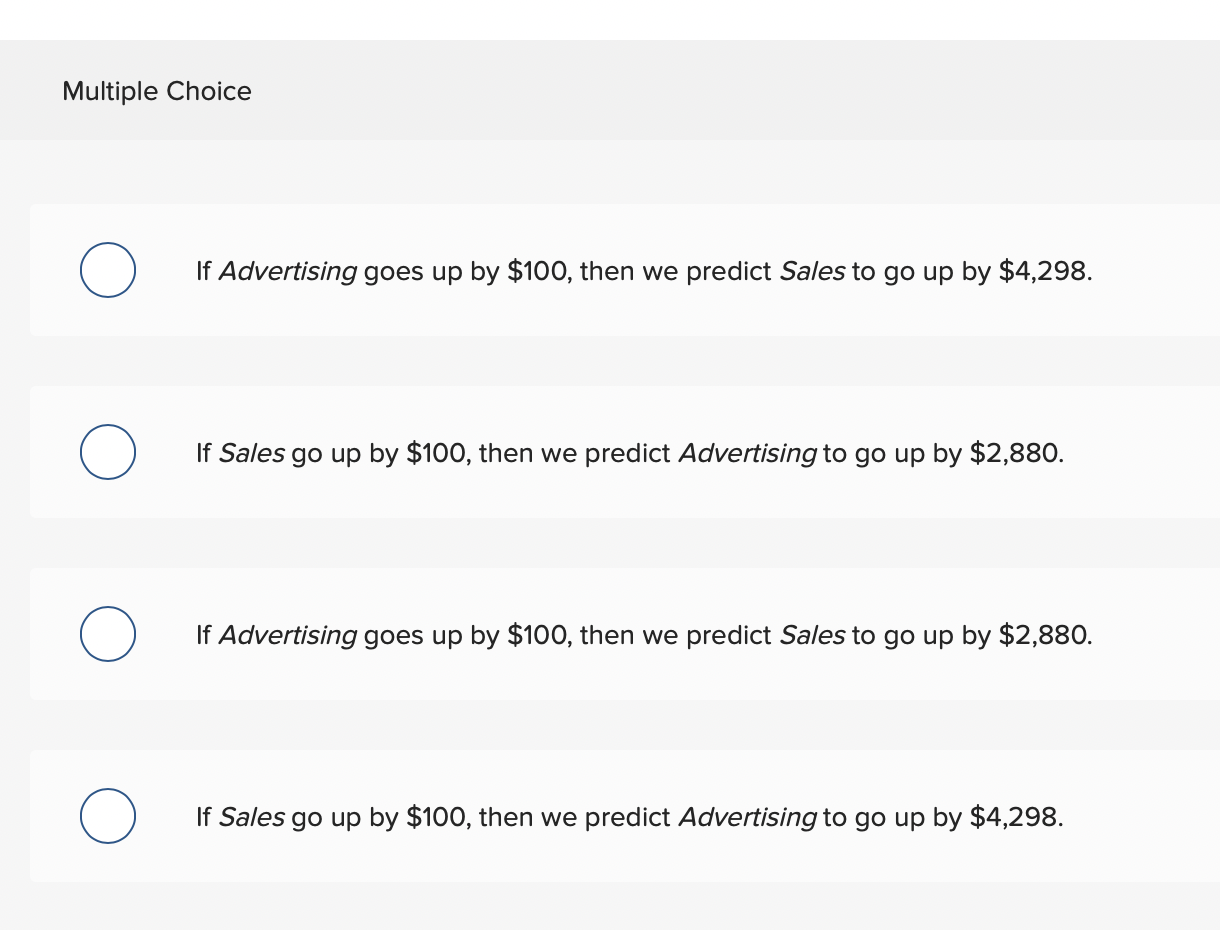
Task: Click the $4,298 amount in the last option
Action: [1017, 818]
